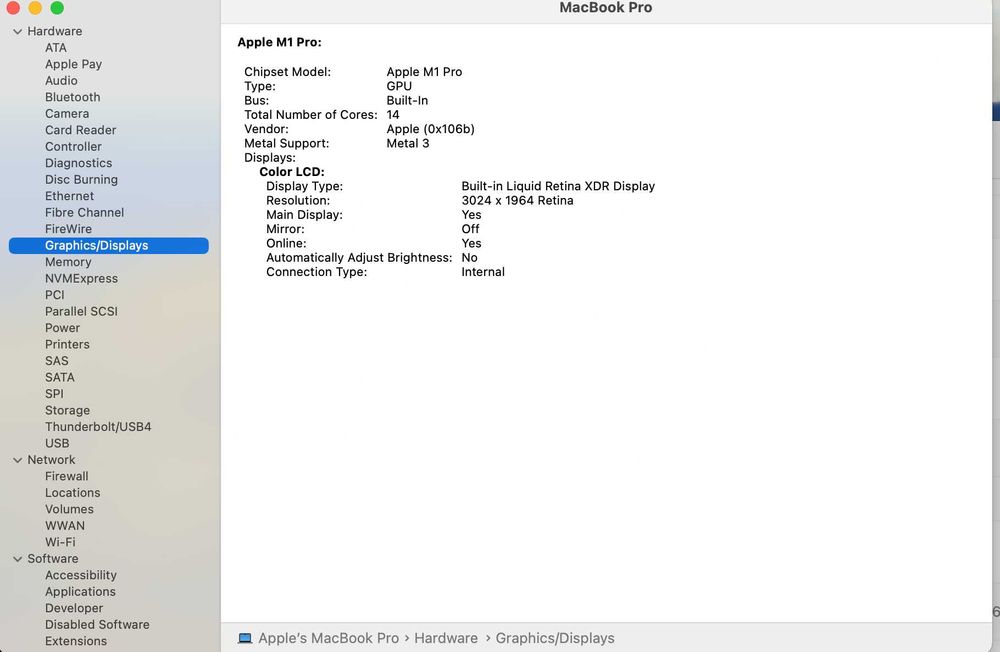
Task: Select SATA in the sidebar
Action: [x=60, y=378]
